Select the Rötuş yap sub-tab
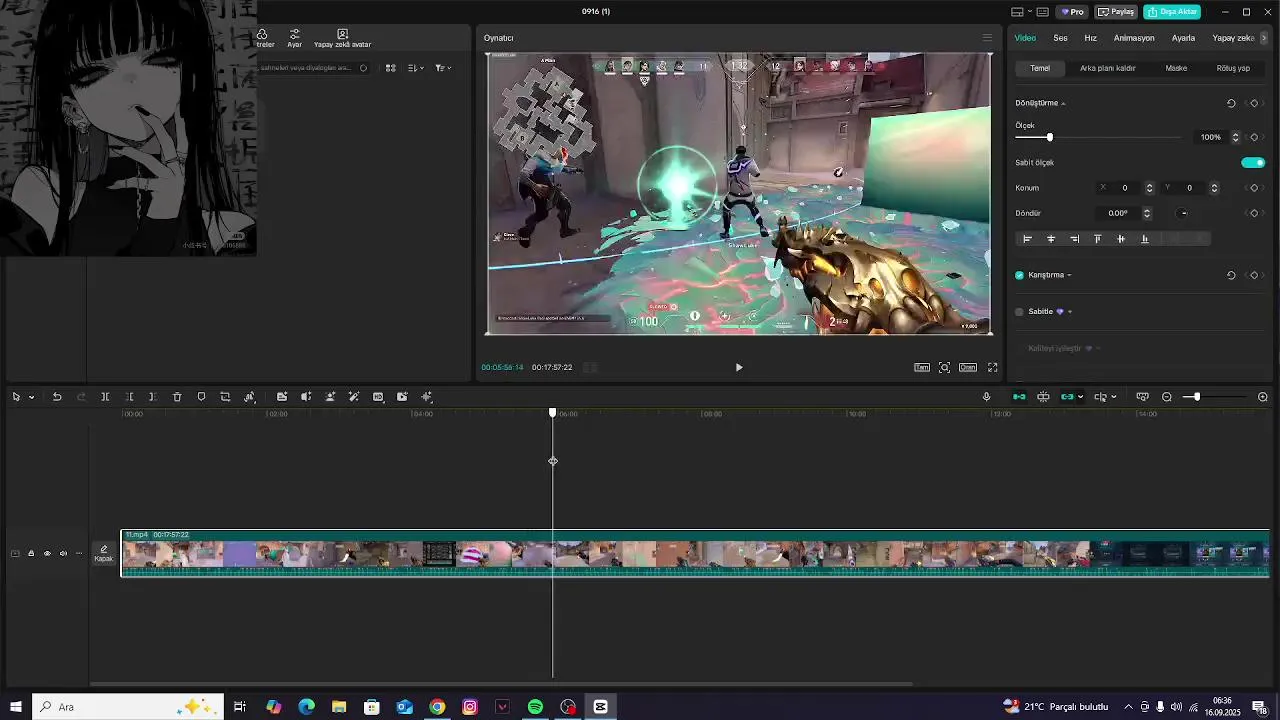Viewport: 1280px width, 720px height. click(1233, 68)
